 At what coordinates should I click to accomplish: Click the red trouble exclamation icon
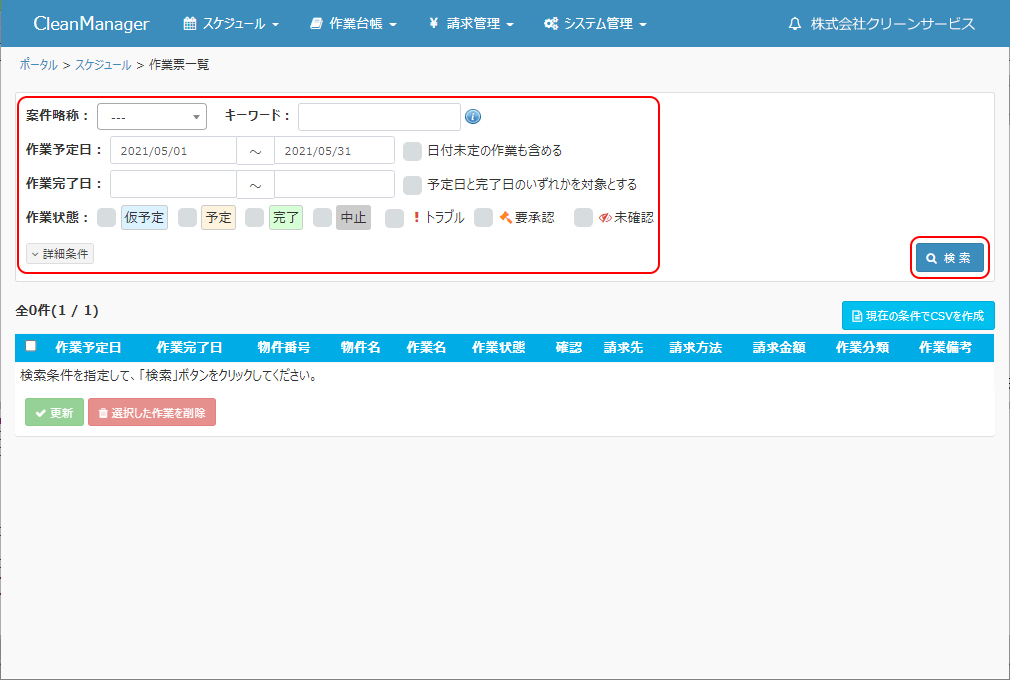(x=416, y=218)
